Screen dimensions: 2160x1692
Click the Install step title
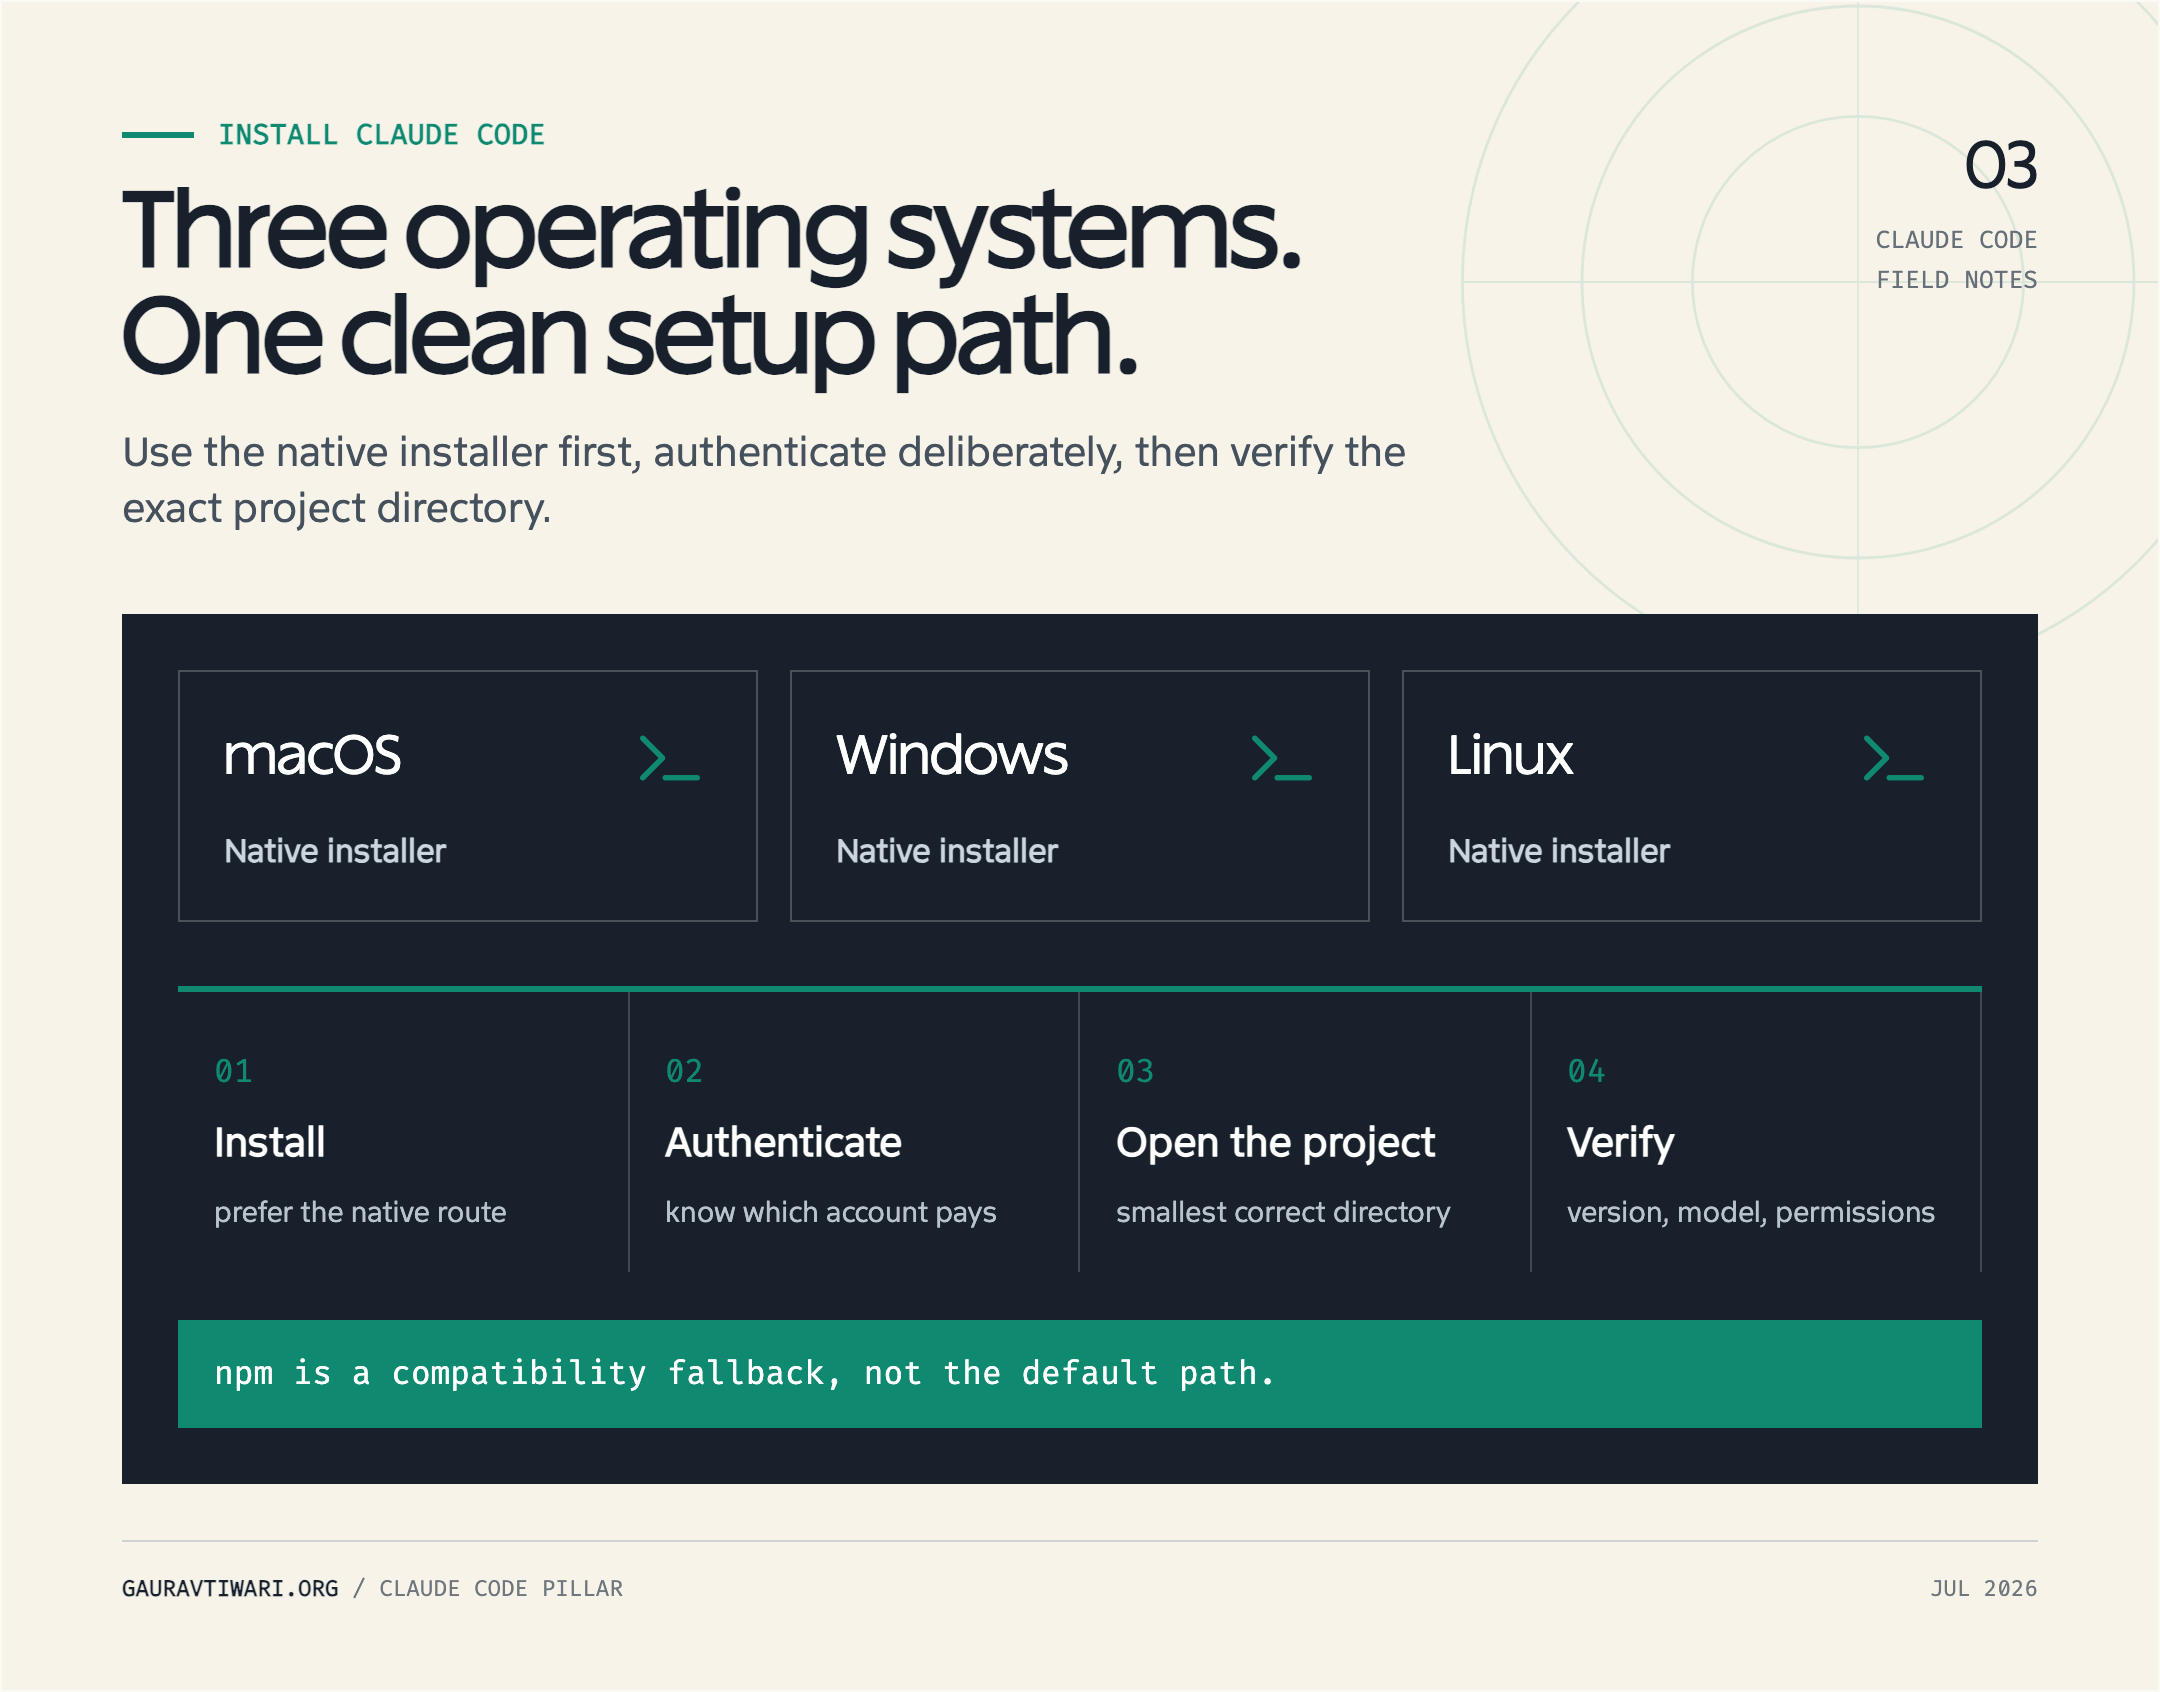270,1142
